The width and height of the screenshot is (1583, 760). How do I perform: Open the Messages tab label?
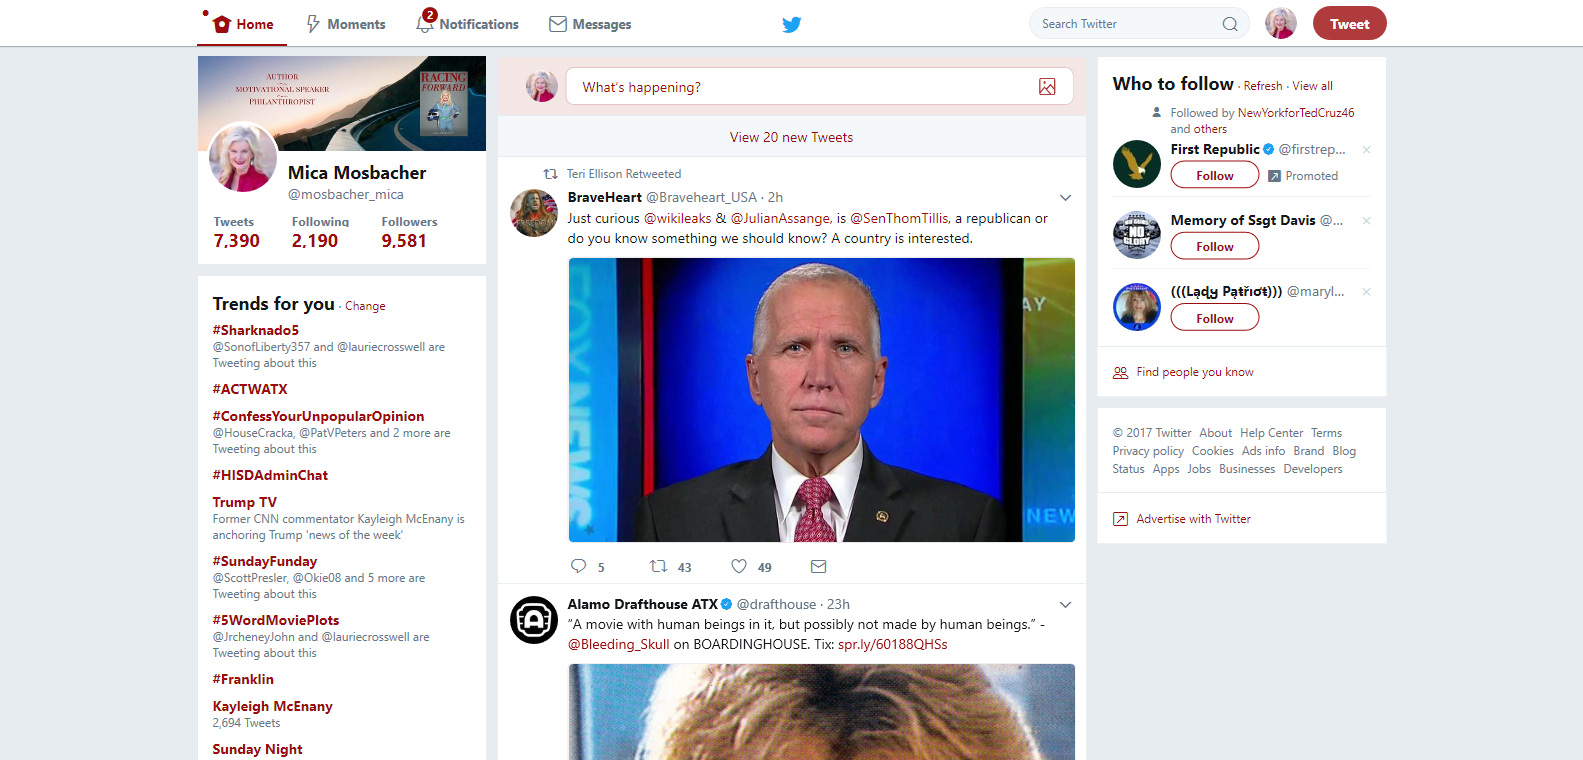(602, 24)
